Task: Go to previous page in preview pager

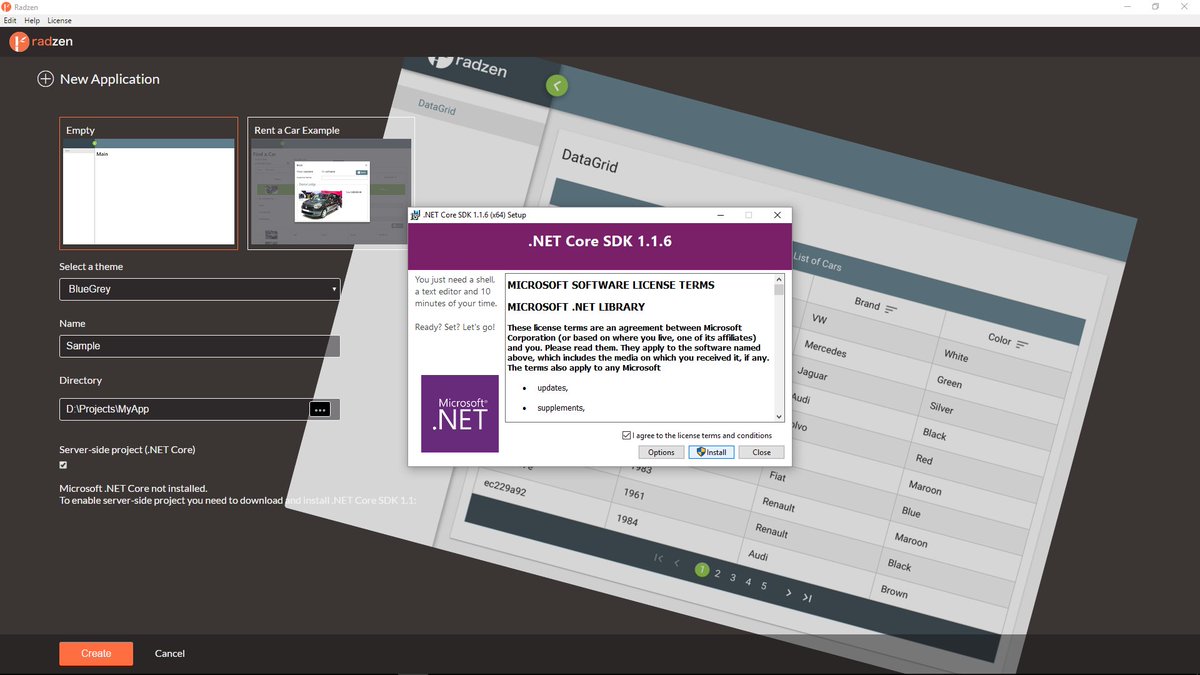Action: tap(677, 563)
